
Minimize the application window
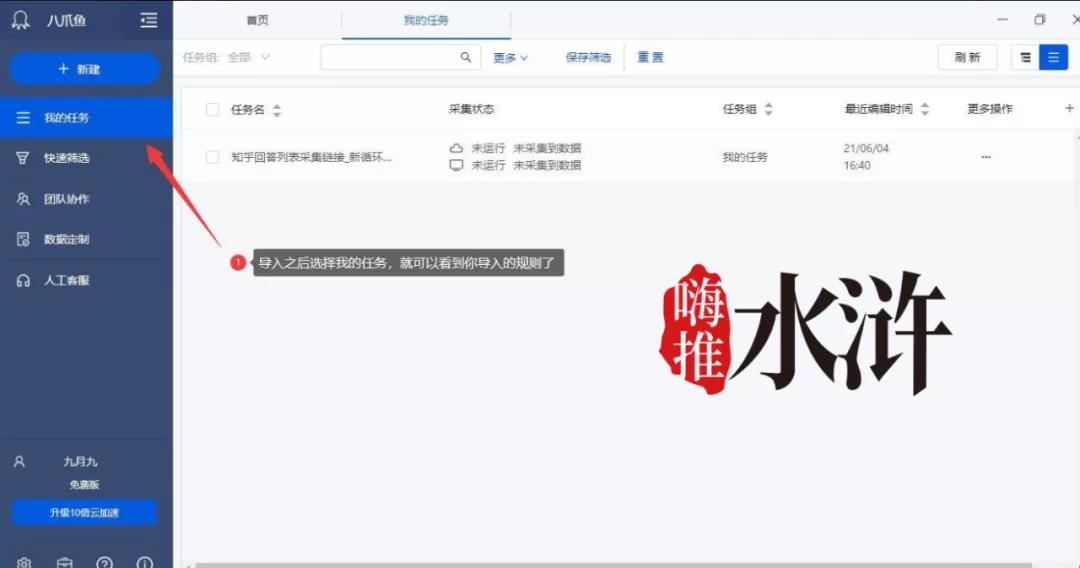(x=1002, y=20)
